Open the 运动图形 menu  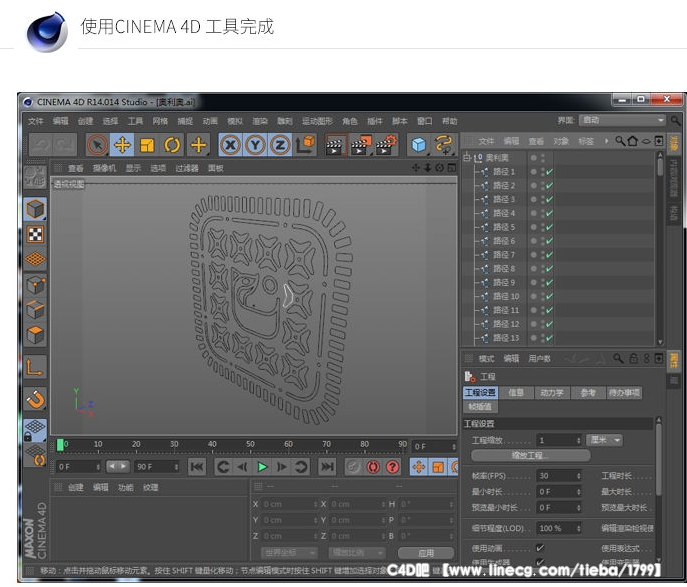coord(317,121)
